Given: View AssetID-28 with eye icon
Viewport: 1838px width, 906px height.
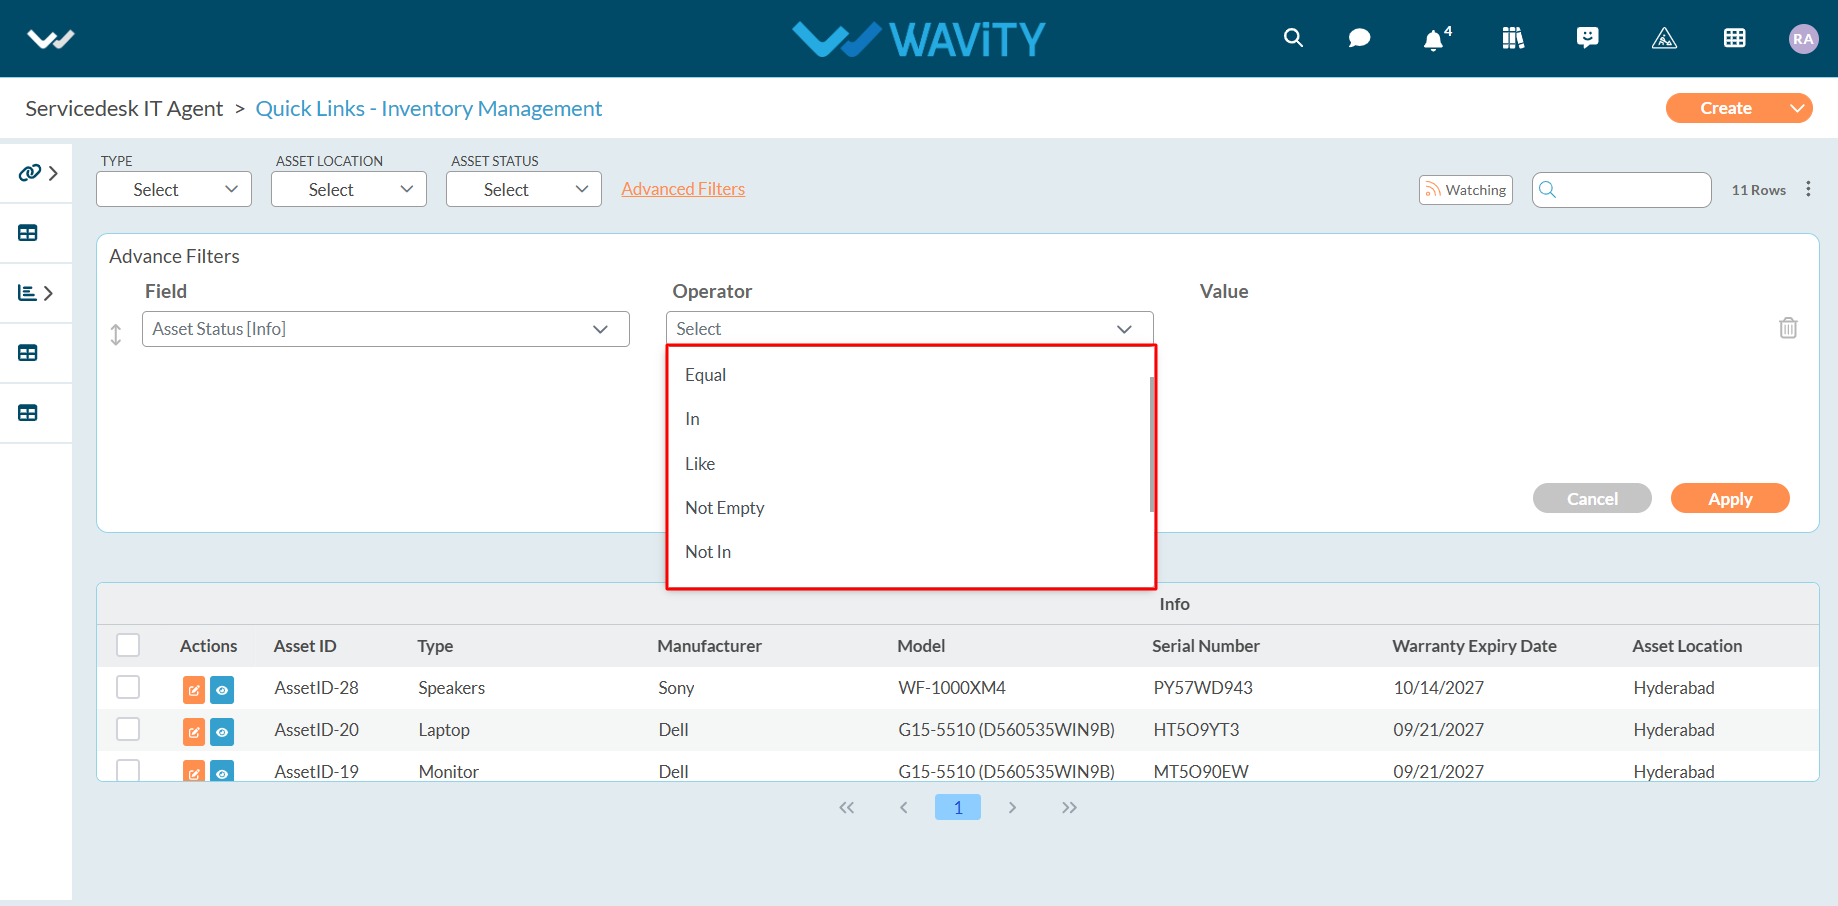Looking at the screenshot, I should pos(222,690).
